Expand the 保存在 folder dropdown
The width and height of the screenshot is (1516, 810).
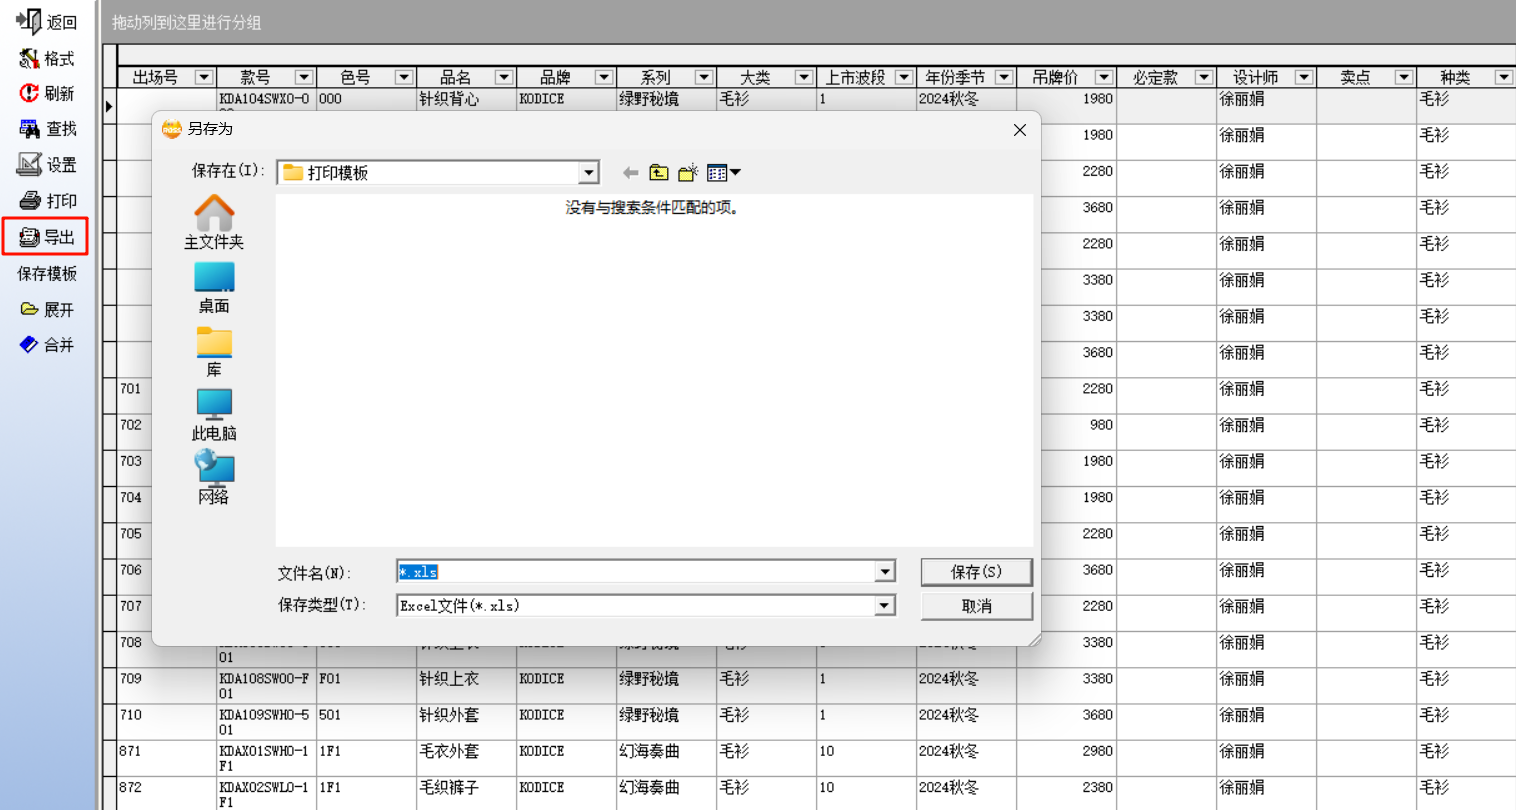pos(588,173)
